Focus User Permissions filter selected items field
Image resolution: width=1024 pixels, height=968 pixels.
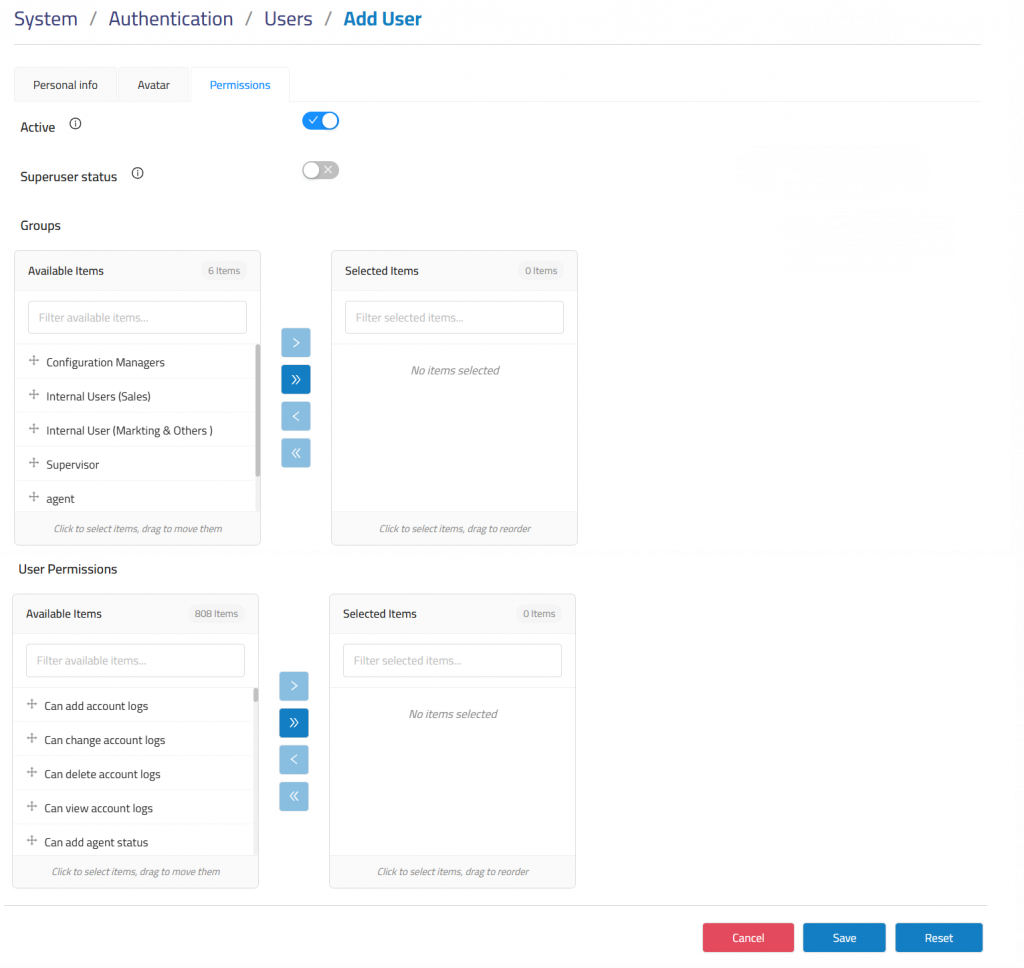click(x=452, y=660)
